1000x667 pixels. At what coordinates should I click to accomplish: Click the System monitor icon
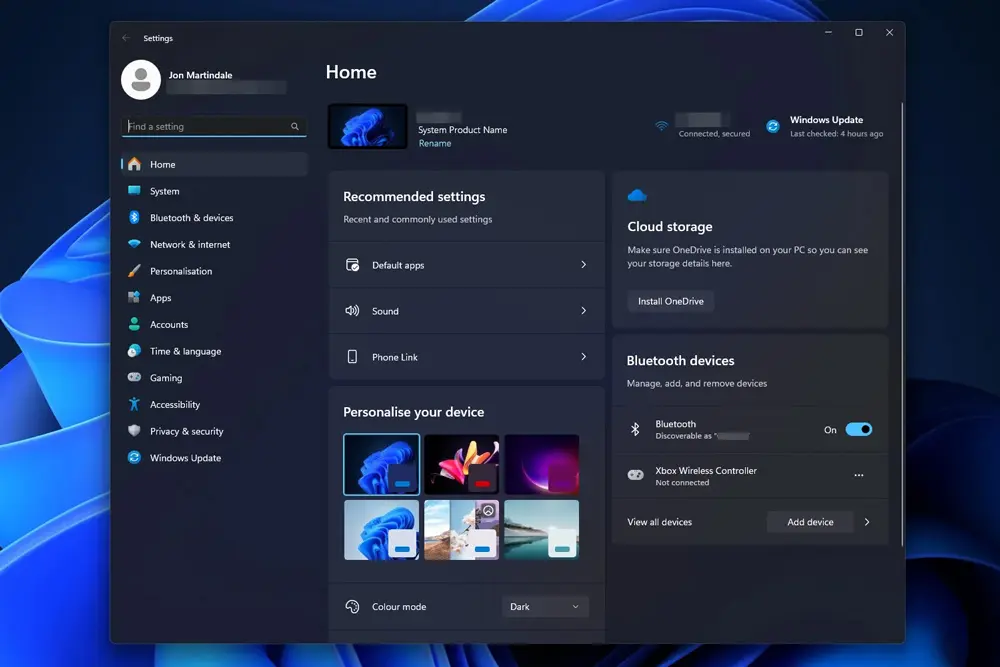[x=134, y=191]
